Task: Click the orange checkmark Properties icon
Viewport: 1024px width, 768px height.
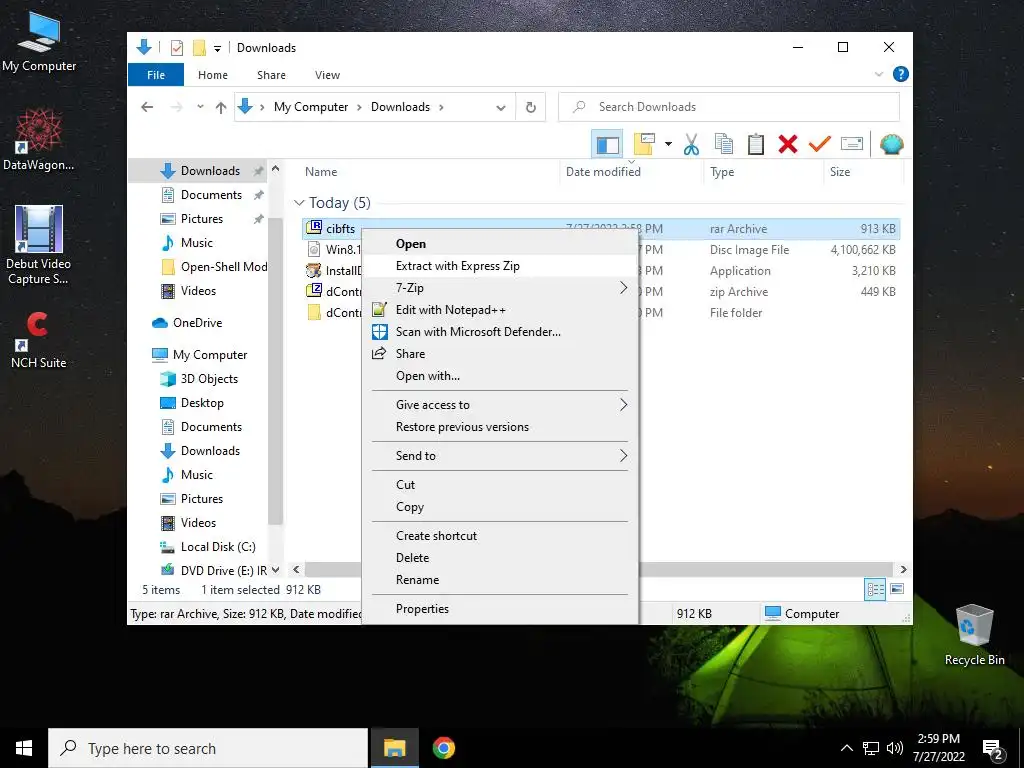Action: (820, 144)
